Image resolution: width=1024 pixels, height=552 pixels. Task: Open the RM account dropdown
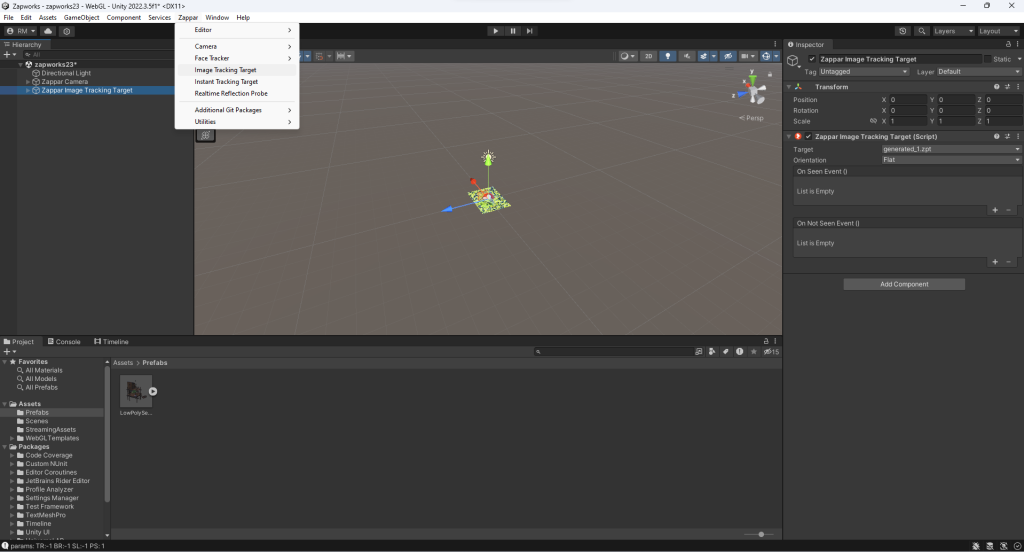(21, 31)
